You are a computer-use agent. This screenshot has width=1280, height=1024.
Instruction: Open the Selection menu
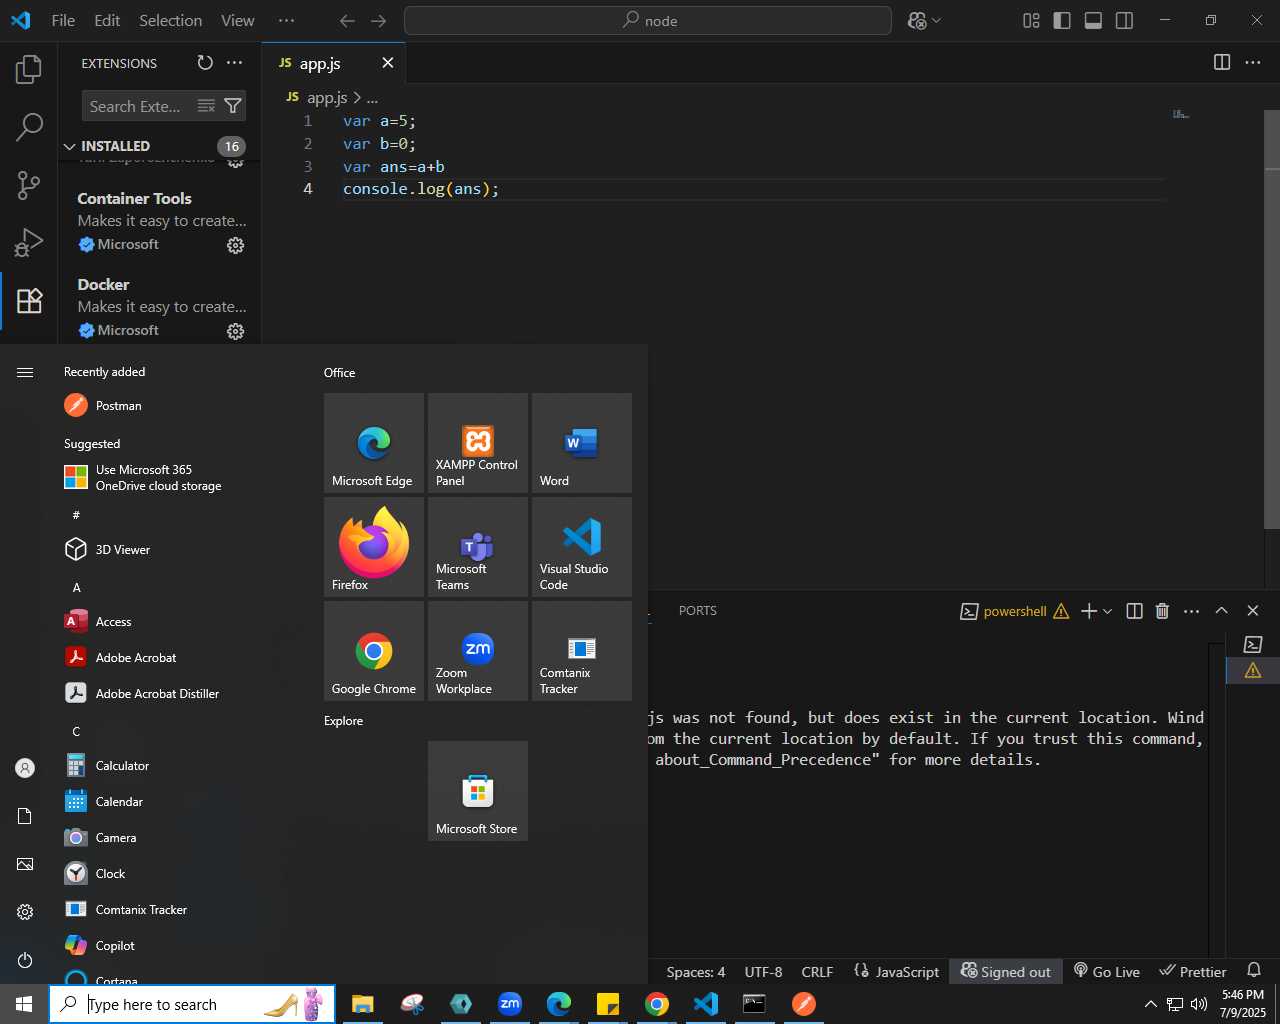pos(171,20)
